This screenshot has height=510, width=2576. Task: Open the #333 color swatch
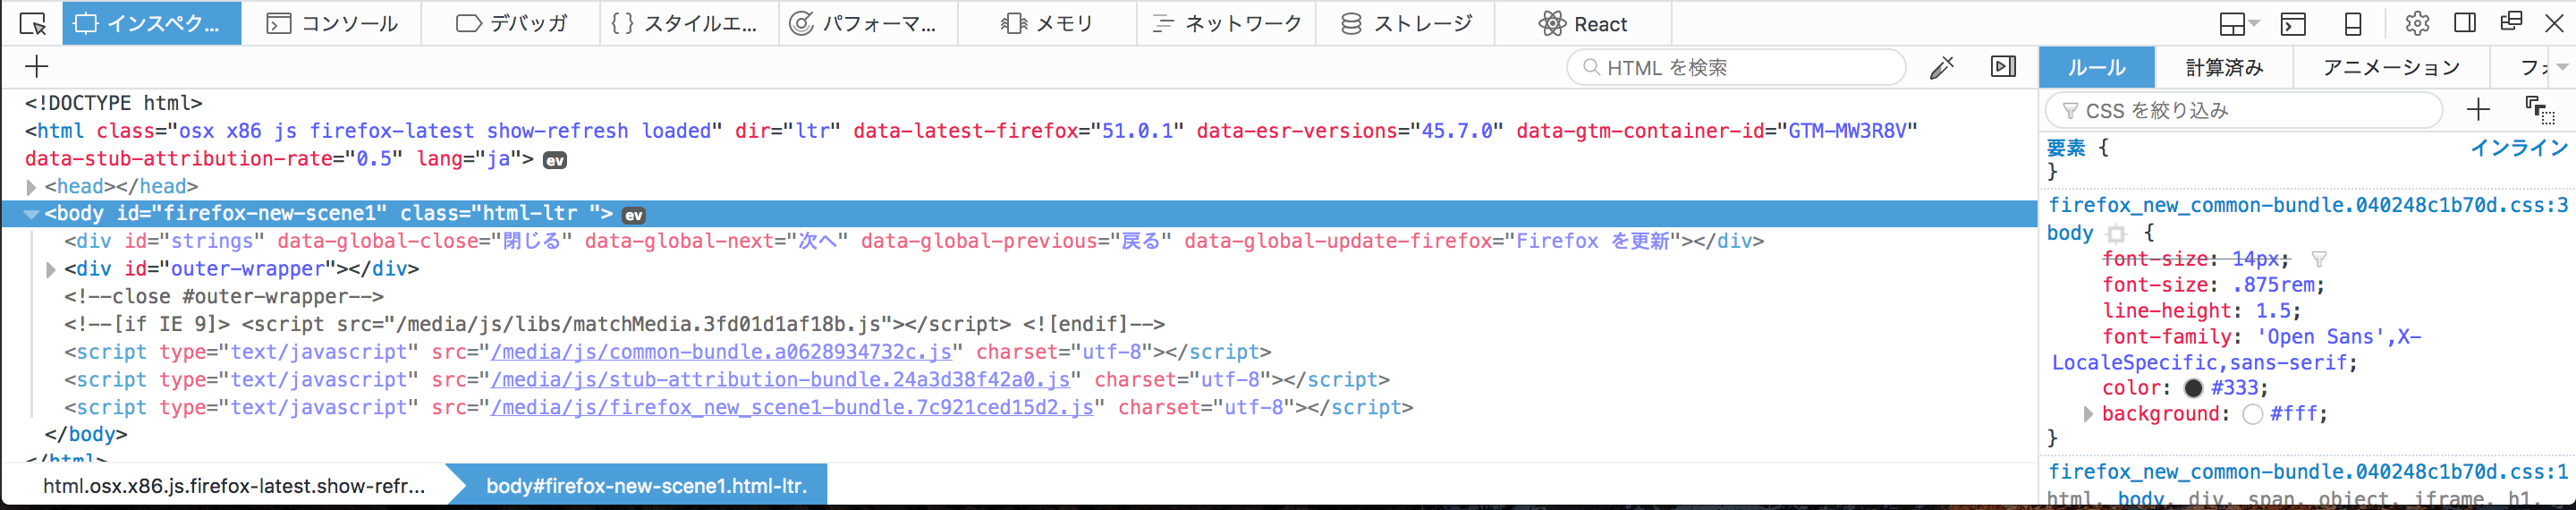click(x=2194, y=388)
